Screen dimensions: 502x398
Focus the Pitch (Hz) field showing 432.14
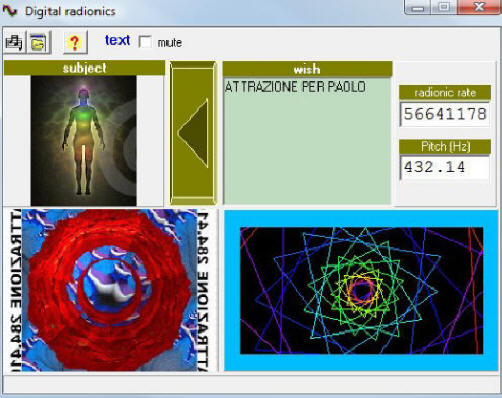point(445,167)
